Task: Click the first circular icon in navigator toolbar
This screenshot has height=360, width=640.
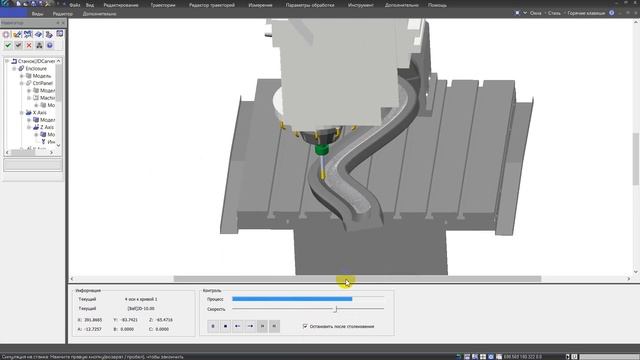Action: [x=6, y=35]
